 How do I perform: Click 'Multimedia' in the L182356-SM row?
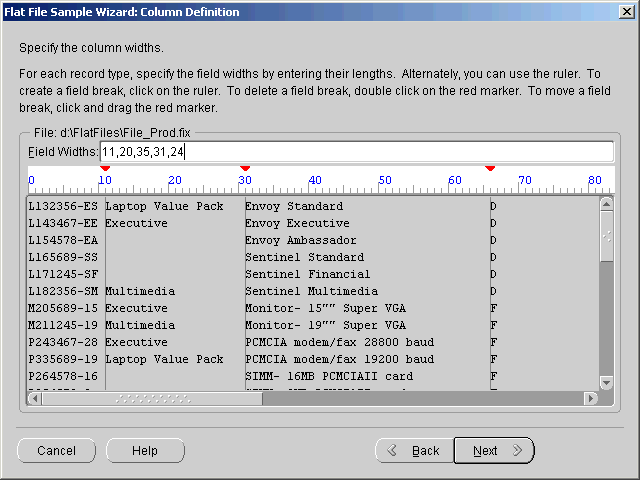[140, 291]
